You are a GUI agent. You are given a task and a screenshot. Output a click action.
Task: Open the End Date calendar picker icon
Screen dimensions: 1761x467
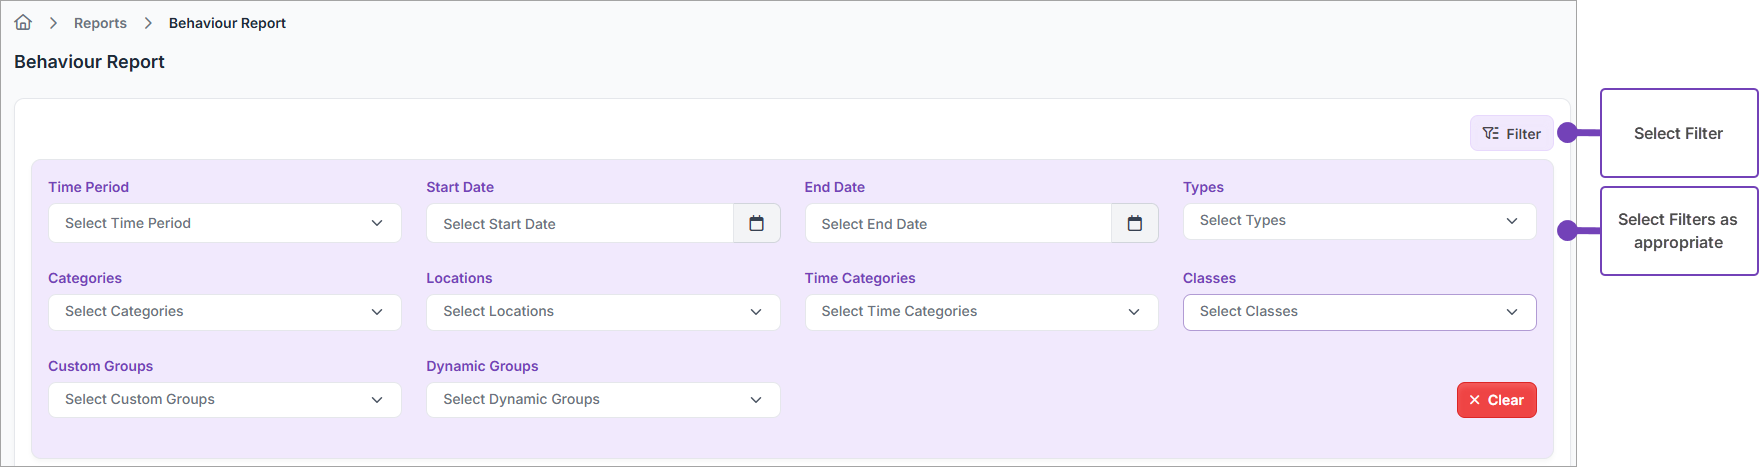(1134, 223)
